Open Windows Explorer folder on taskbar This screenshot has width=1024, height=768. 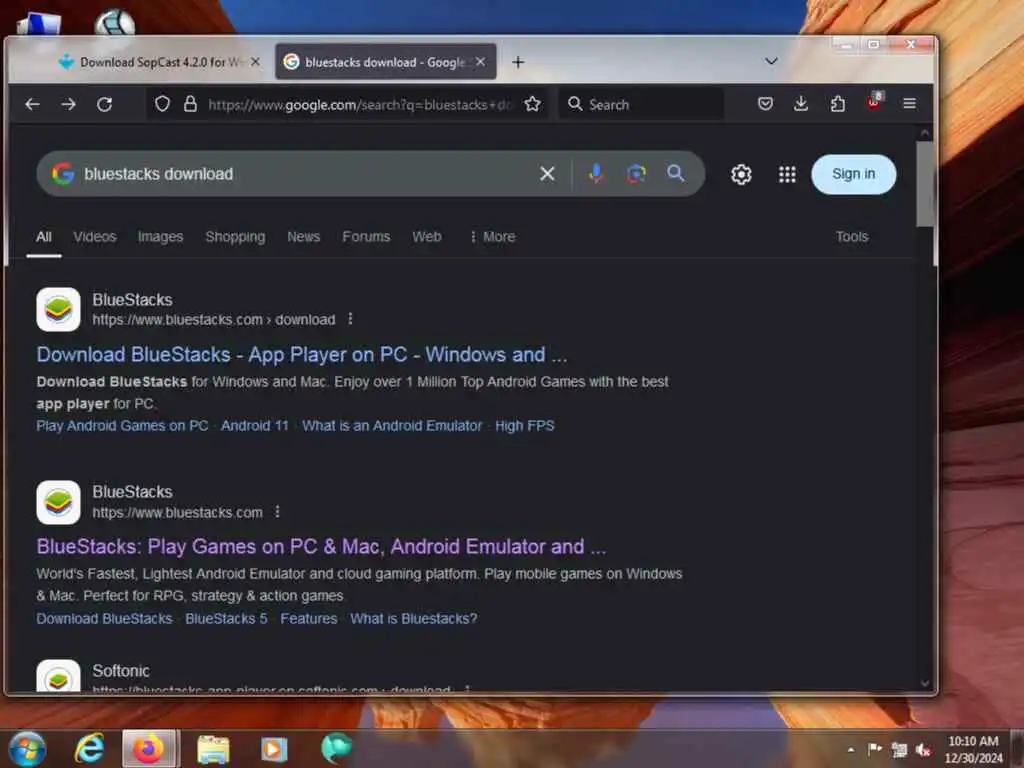point(214,748)
